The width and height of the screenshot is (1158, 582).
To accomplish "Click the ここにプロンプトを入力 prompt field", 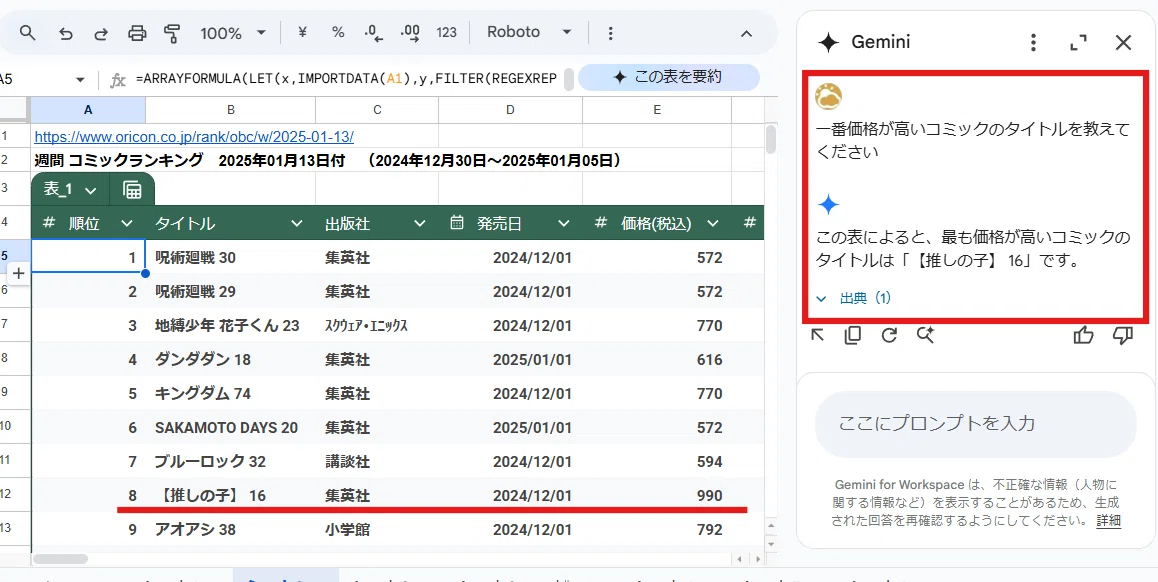I will click(975, 424).
